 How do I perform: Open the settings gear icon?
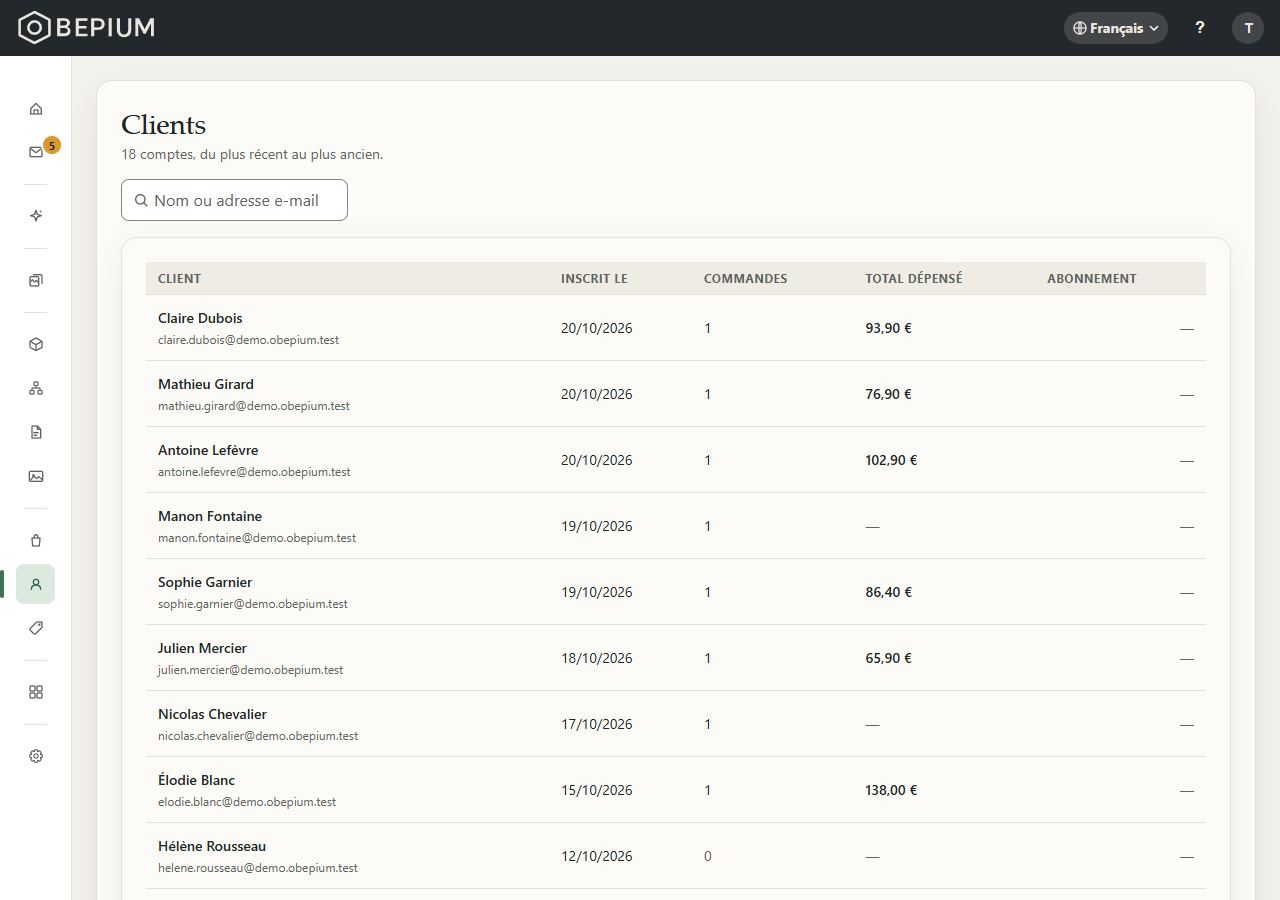(x=36, y=756)
